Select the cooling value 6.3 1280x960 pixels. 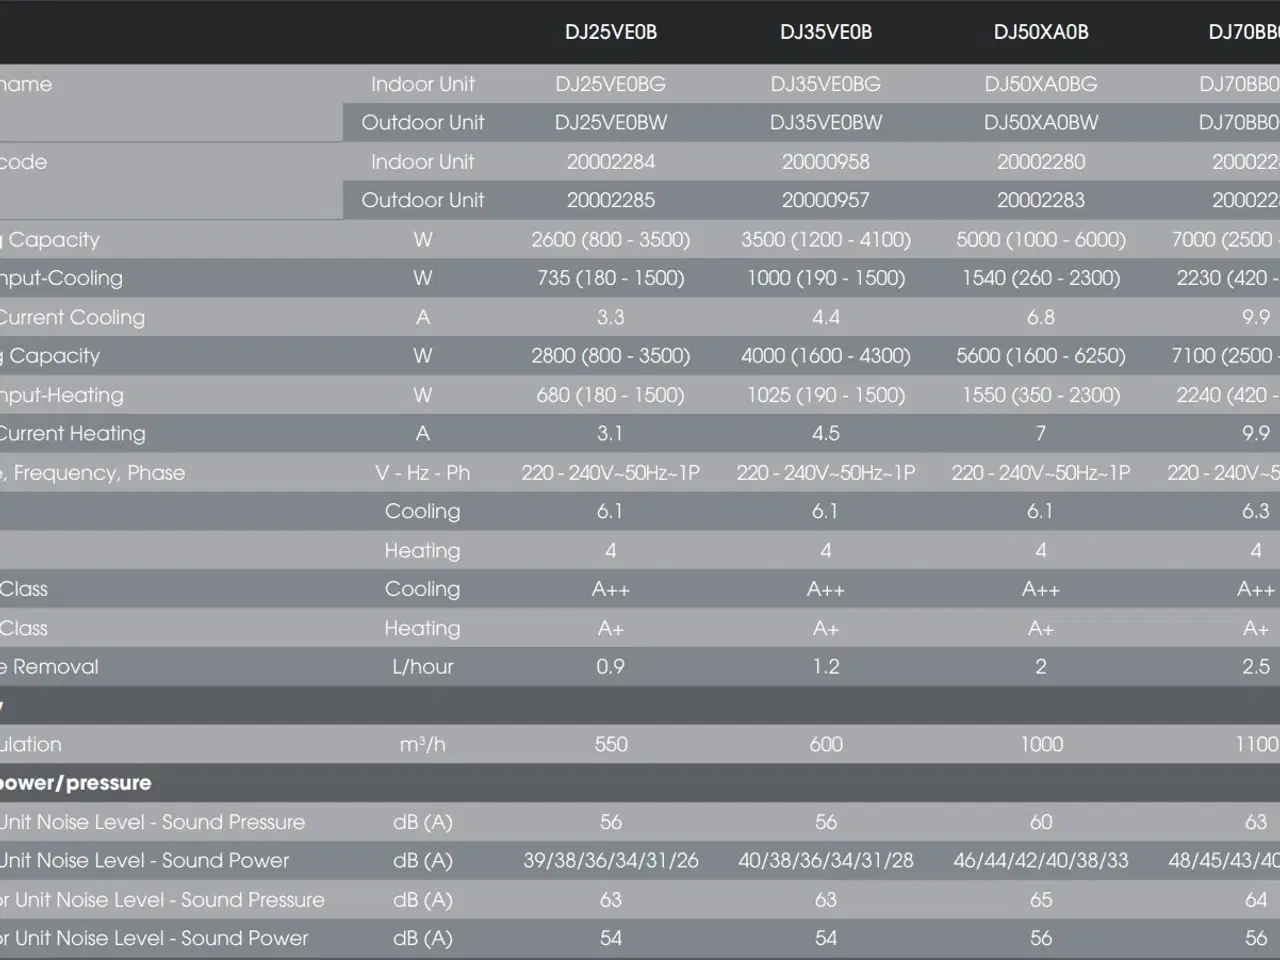tap(1256, 511)
